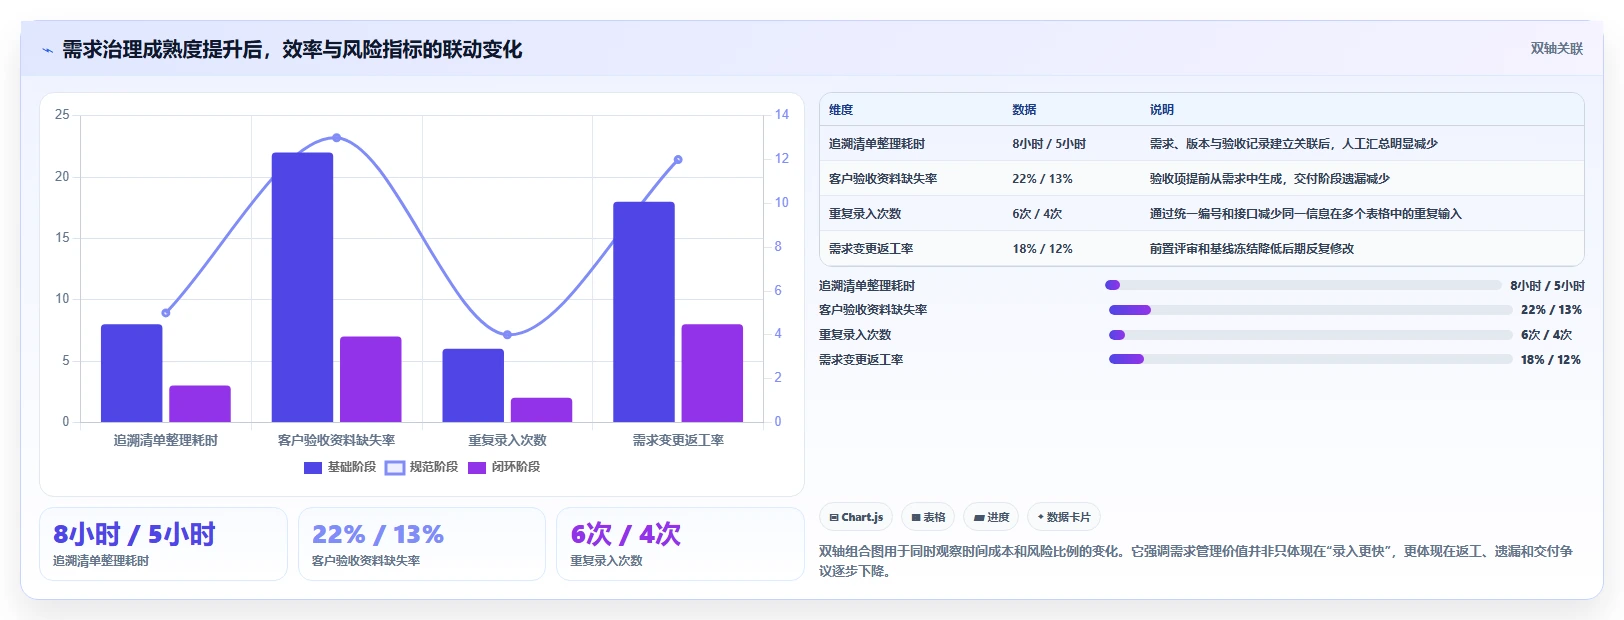The image size is (1624, 620).
Task: Click the 重复录入次数 progress bar
Action: pos(1311,335)
